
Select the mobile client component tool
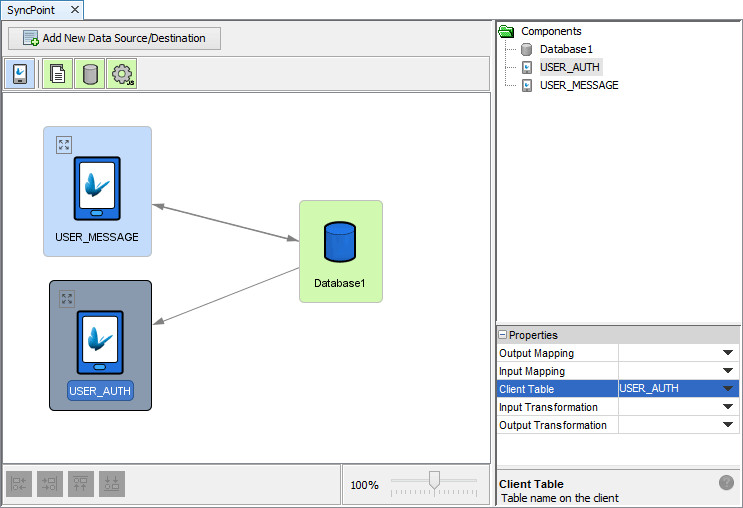click(20, 73)
